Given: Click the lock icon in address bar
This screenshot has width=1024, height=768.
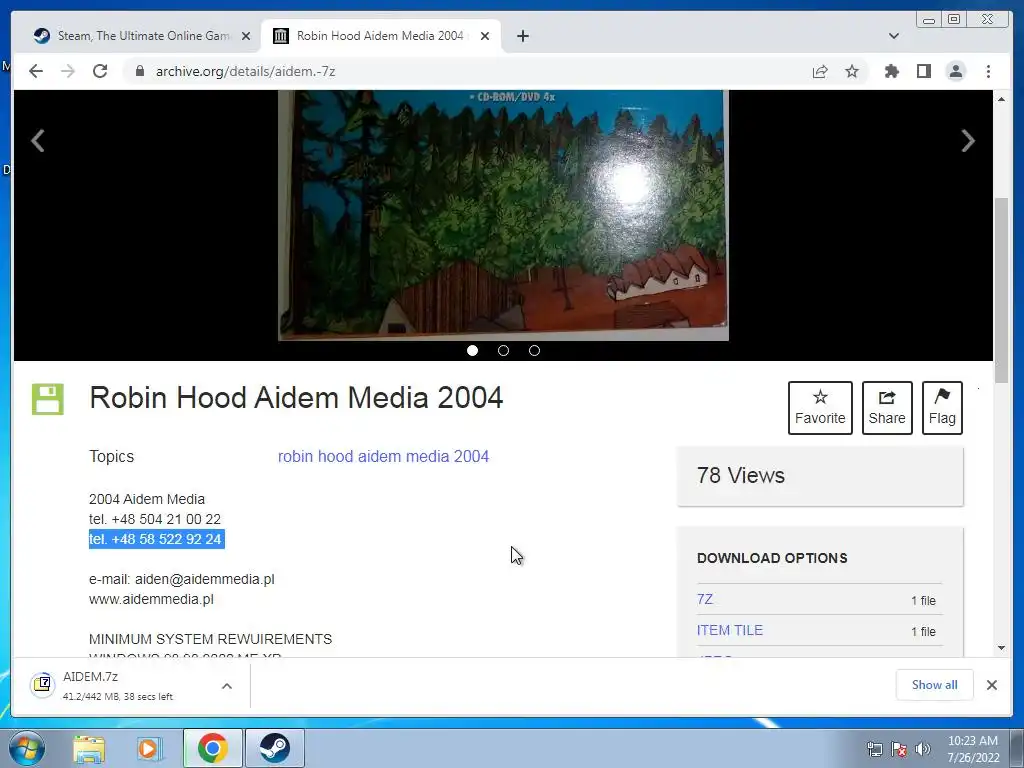Looking at the screenshot, I should (x=139, y=71).
